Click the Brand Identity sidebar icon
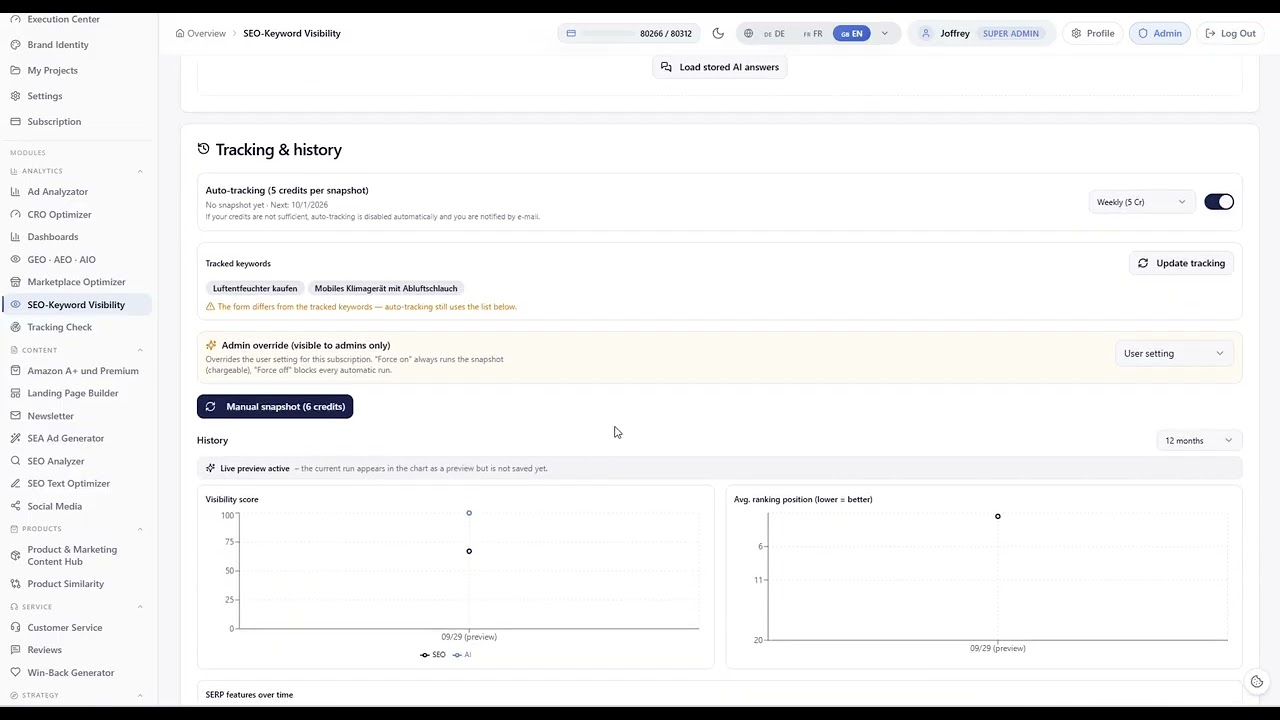 tap(16, 45)
